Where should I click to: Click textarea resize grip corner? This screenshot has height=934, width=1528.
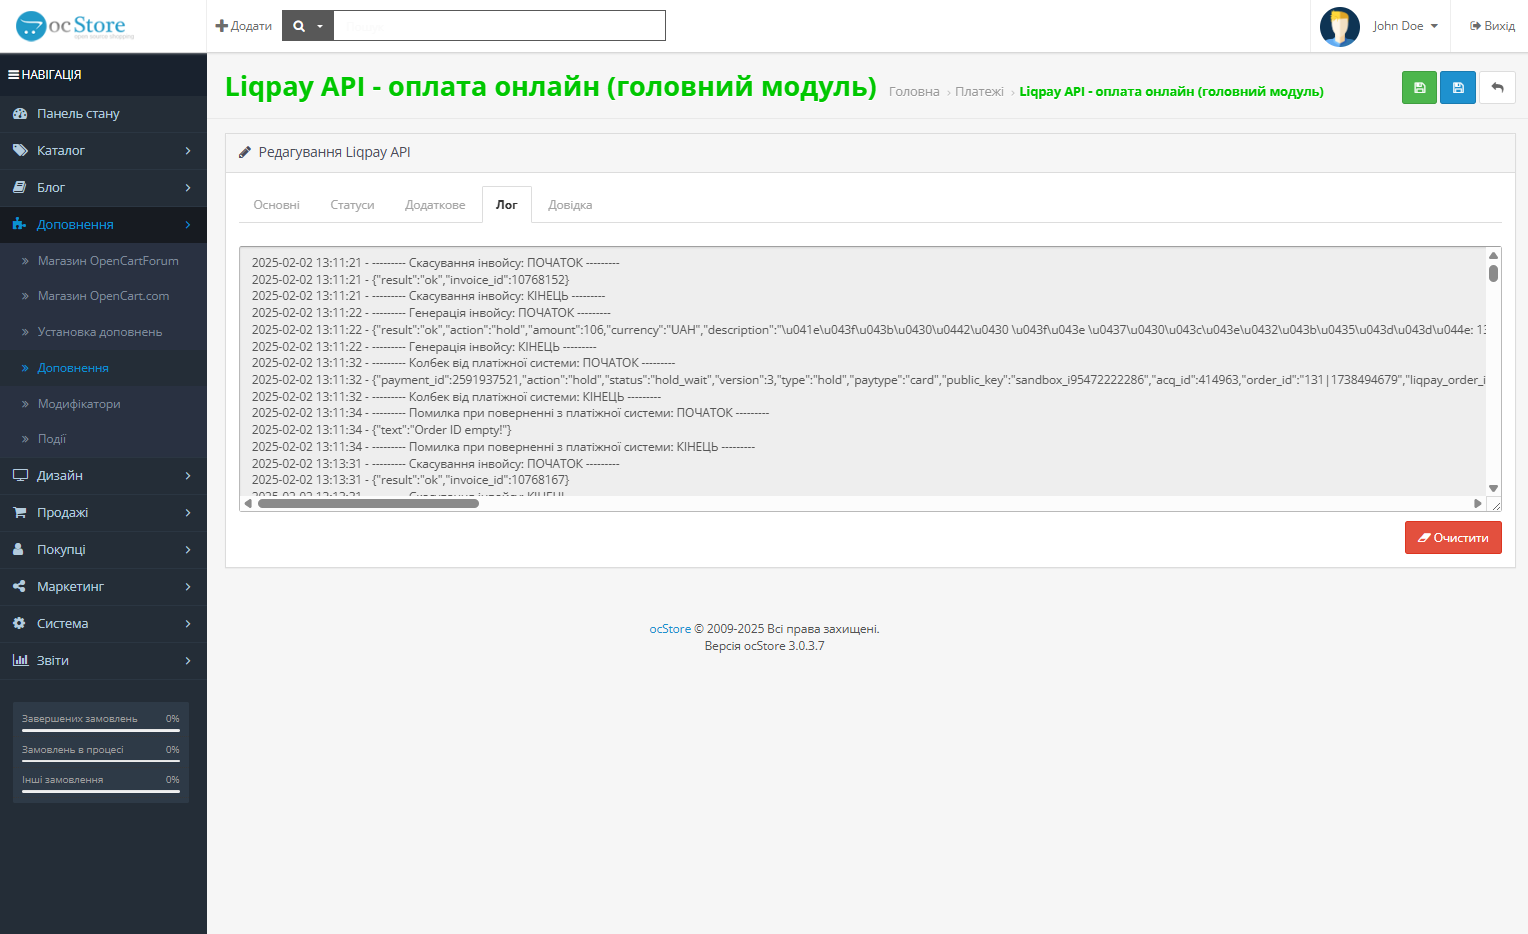1495,505
